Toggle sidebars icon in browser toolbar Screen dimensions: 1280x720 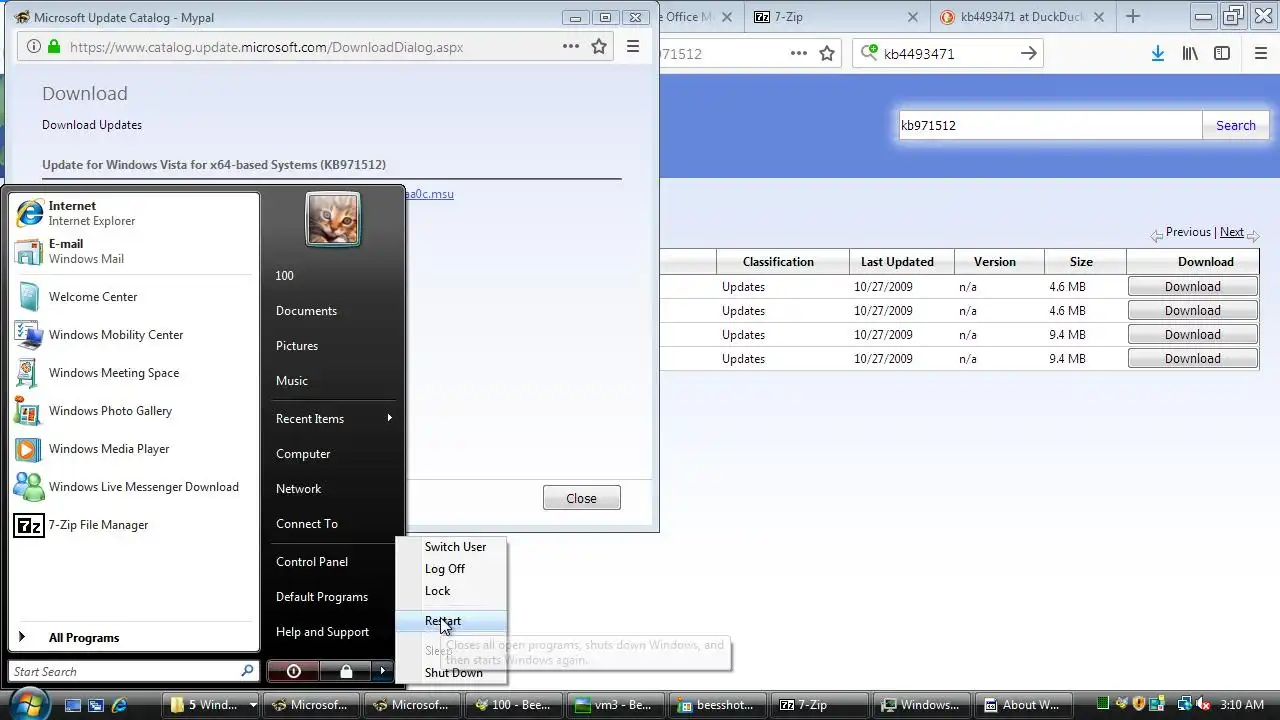[x=1222, y=54]
